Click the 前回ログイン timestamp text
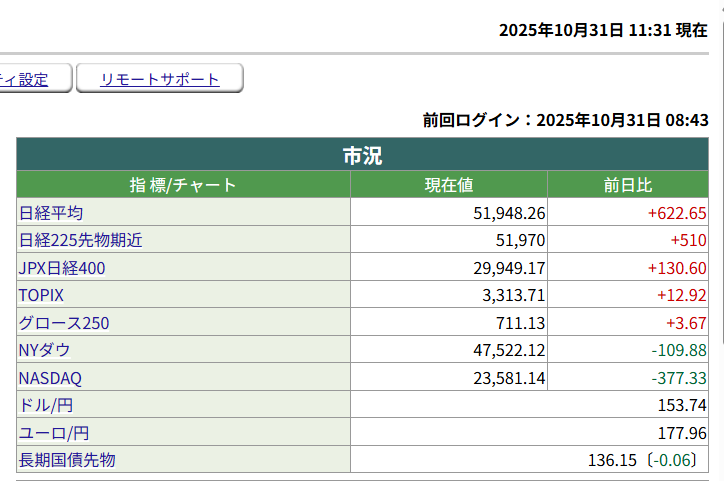This screenshot has height=481, width=724. [x=565, y=120]
